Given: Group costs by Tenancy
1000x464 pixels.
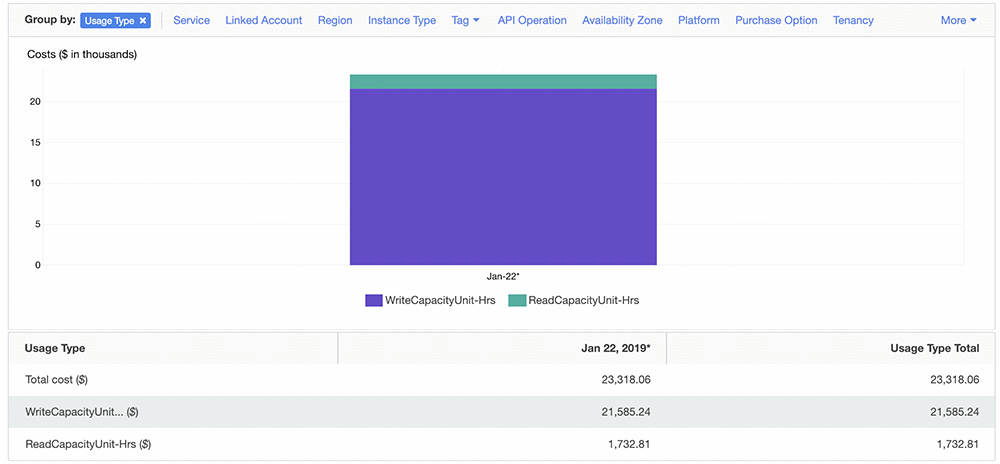Looking at the screenshot, I should pyautogui.click(x=853, y=20).
